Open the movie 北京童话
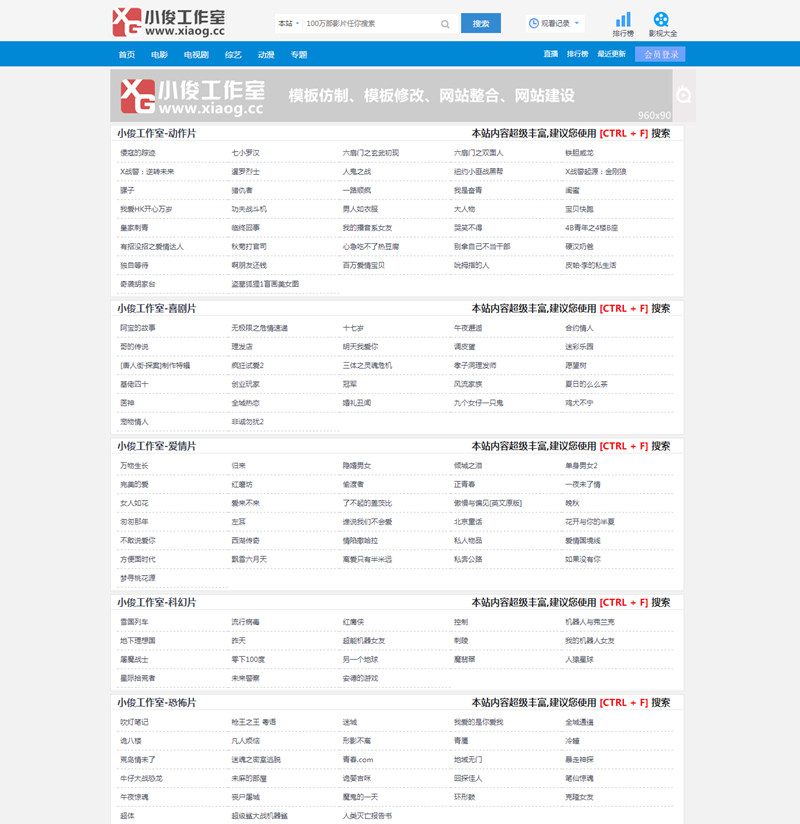800x824 pixels. pyautogui.click(x=468, y=522)
